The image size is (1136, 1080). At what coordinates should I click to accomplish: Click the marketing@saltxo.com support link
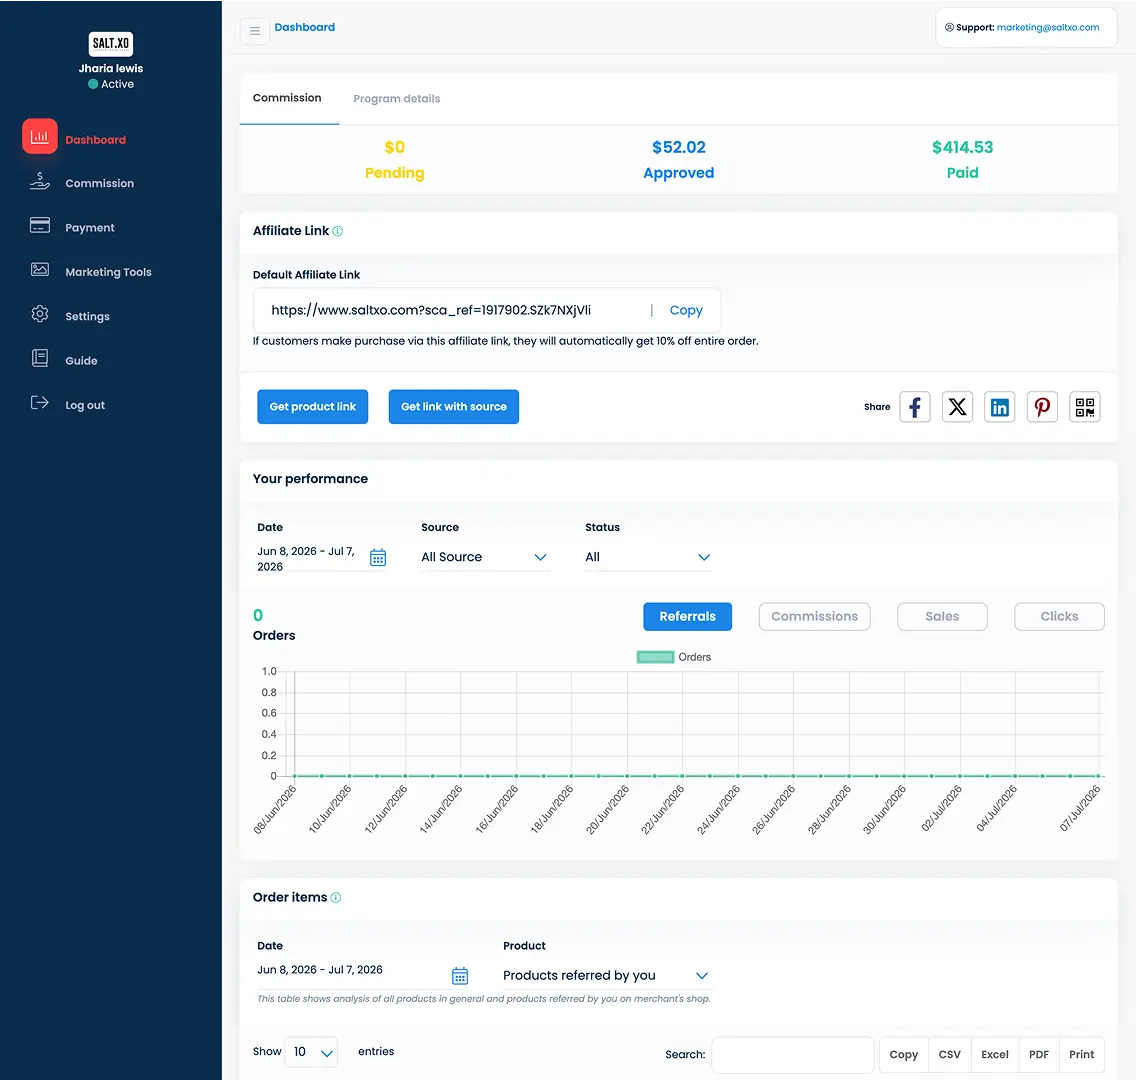(1048, 28)
